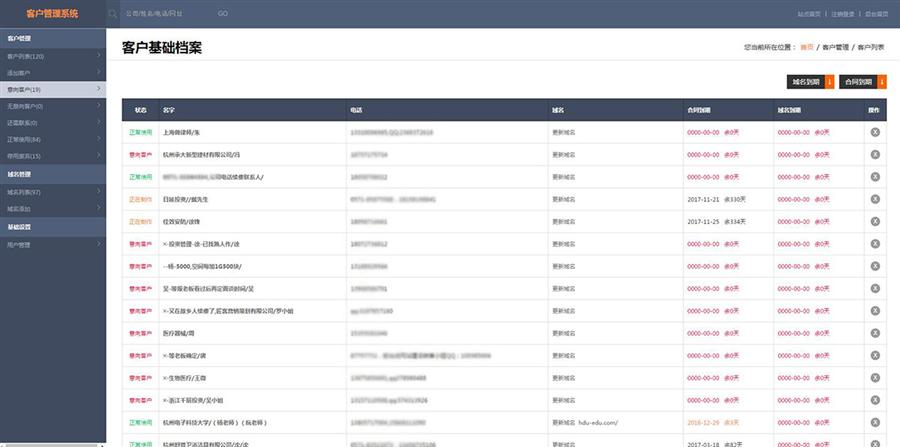Image resolution: width=900 pixels, height=447 pixels.
Task: Click delete icon for 日站投资 row
Action: (874, 200)
